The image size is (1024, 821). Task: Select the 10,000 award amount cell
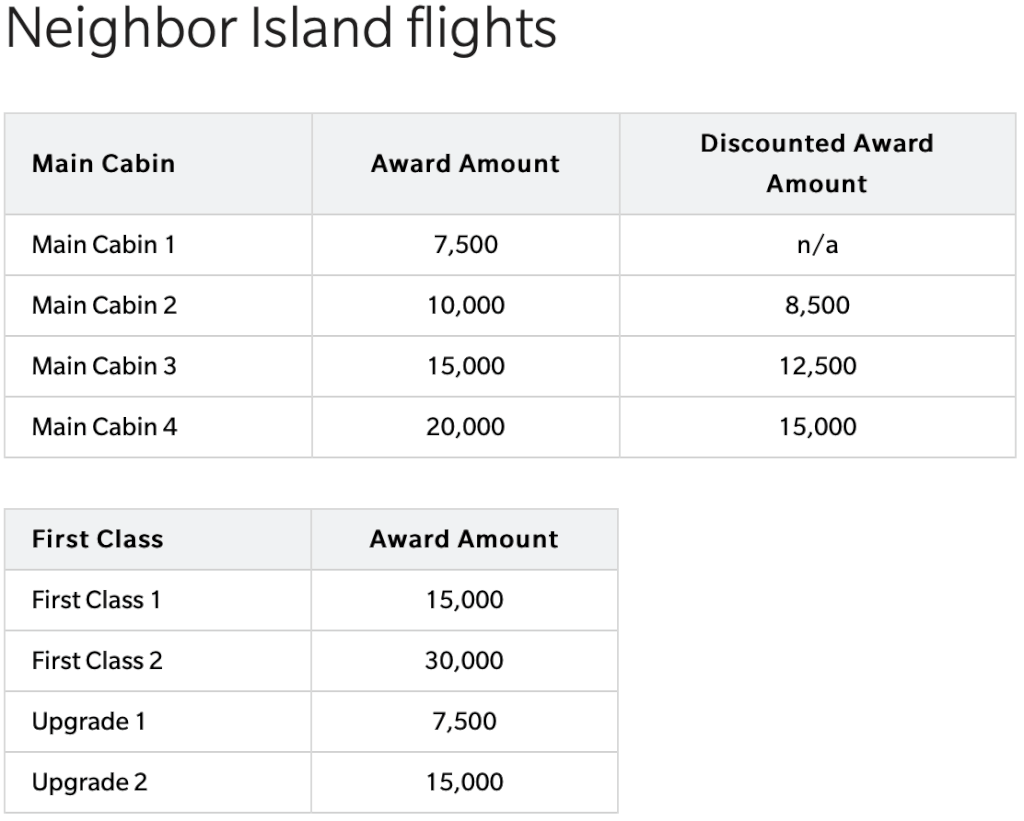click(466, 306)
